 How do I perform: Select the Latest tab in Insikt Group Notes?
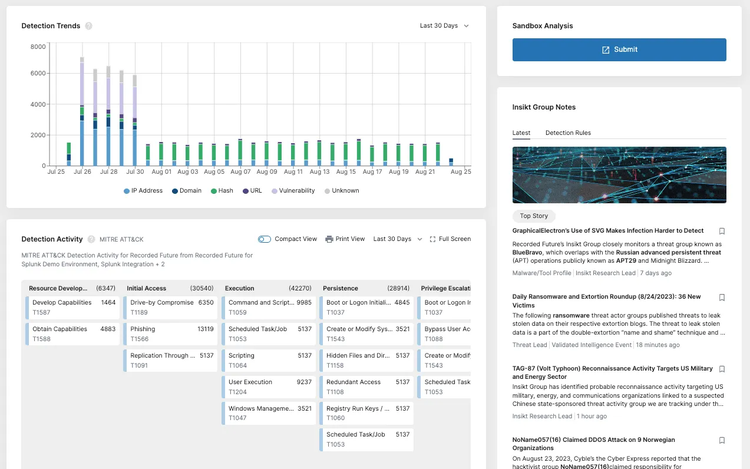pyautogui.click(x=521, y=133)
